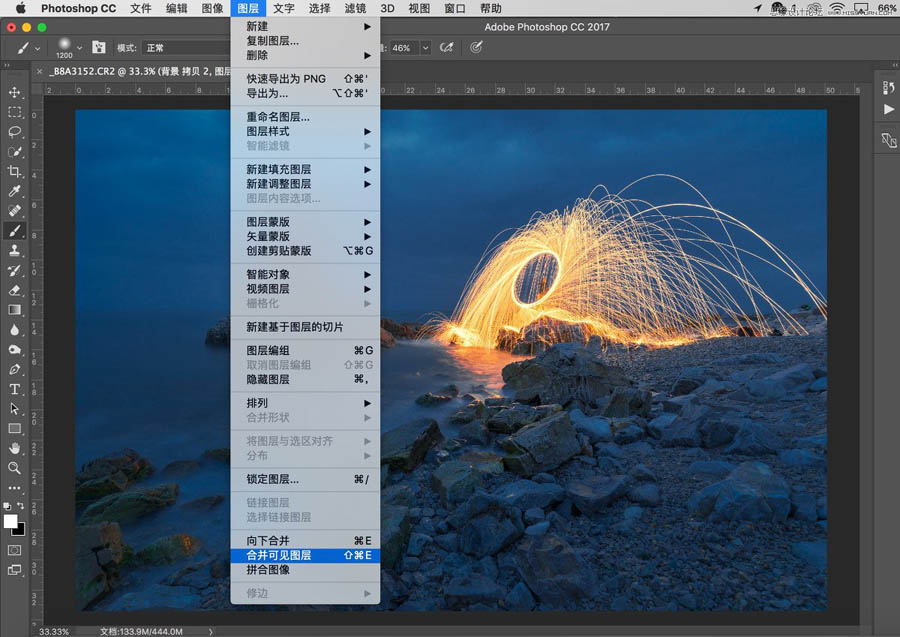Select the Clone Stamp tool
Image resolution: width=900 pixels, height=637 pixels.
(15, 252)
